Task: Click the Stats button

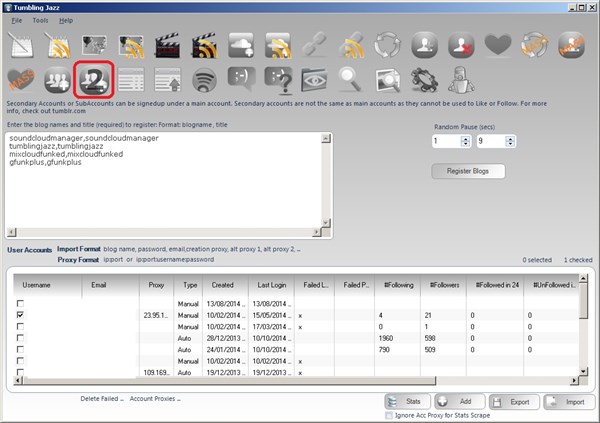Action: (x=408, y=402)
